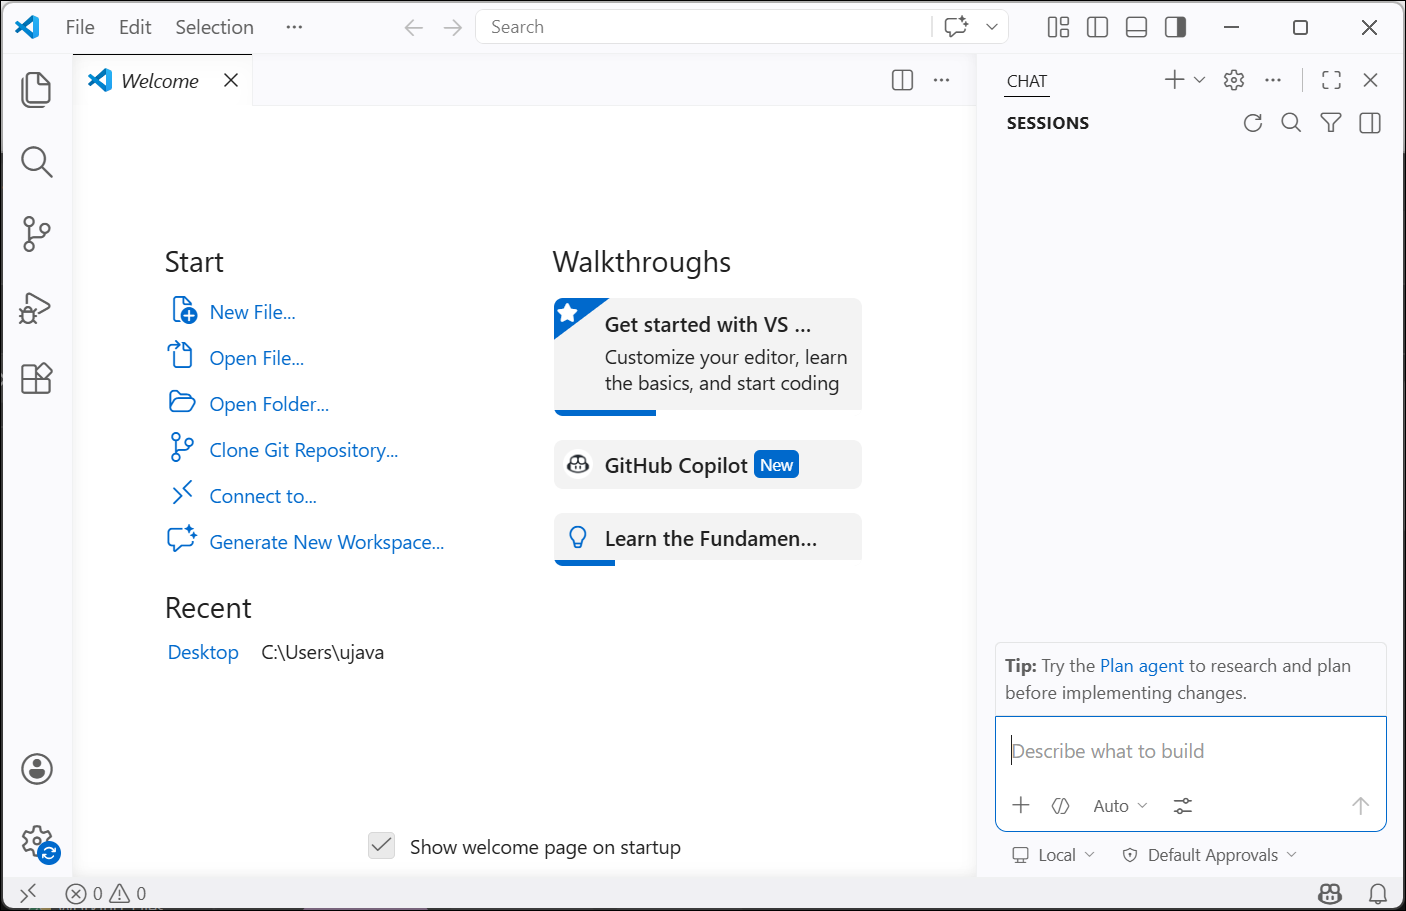This screenshot has height=911, width=1406.
Task: Open editor More Actions ellipsis
Action: (x=941, y=80)
